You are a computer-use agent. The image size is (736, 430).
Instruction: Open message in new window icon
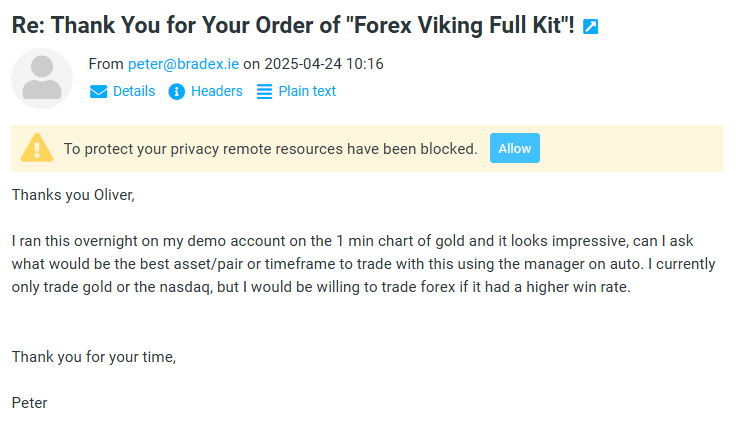(x=591, y=27)
